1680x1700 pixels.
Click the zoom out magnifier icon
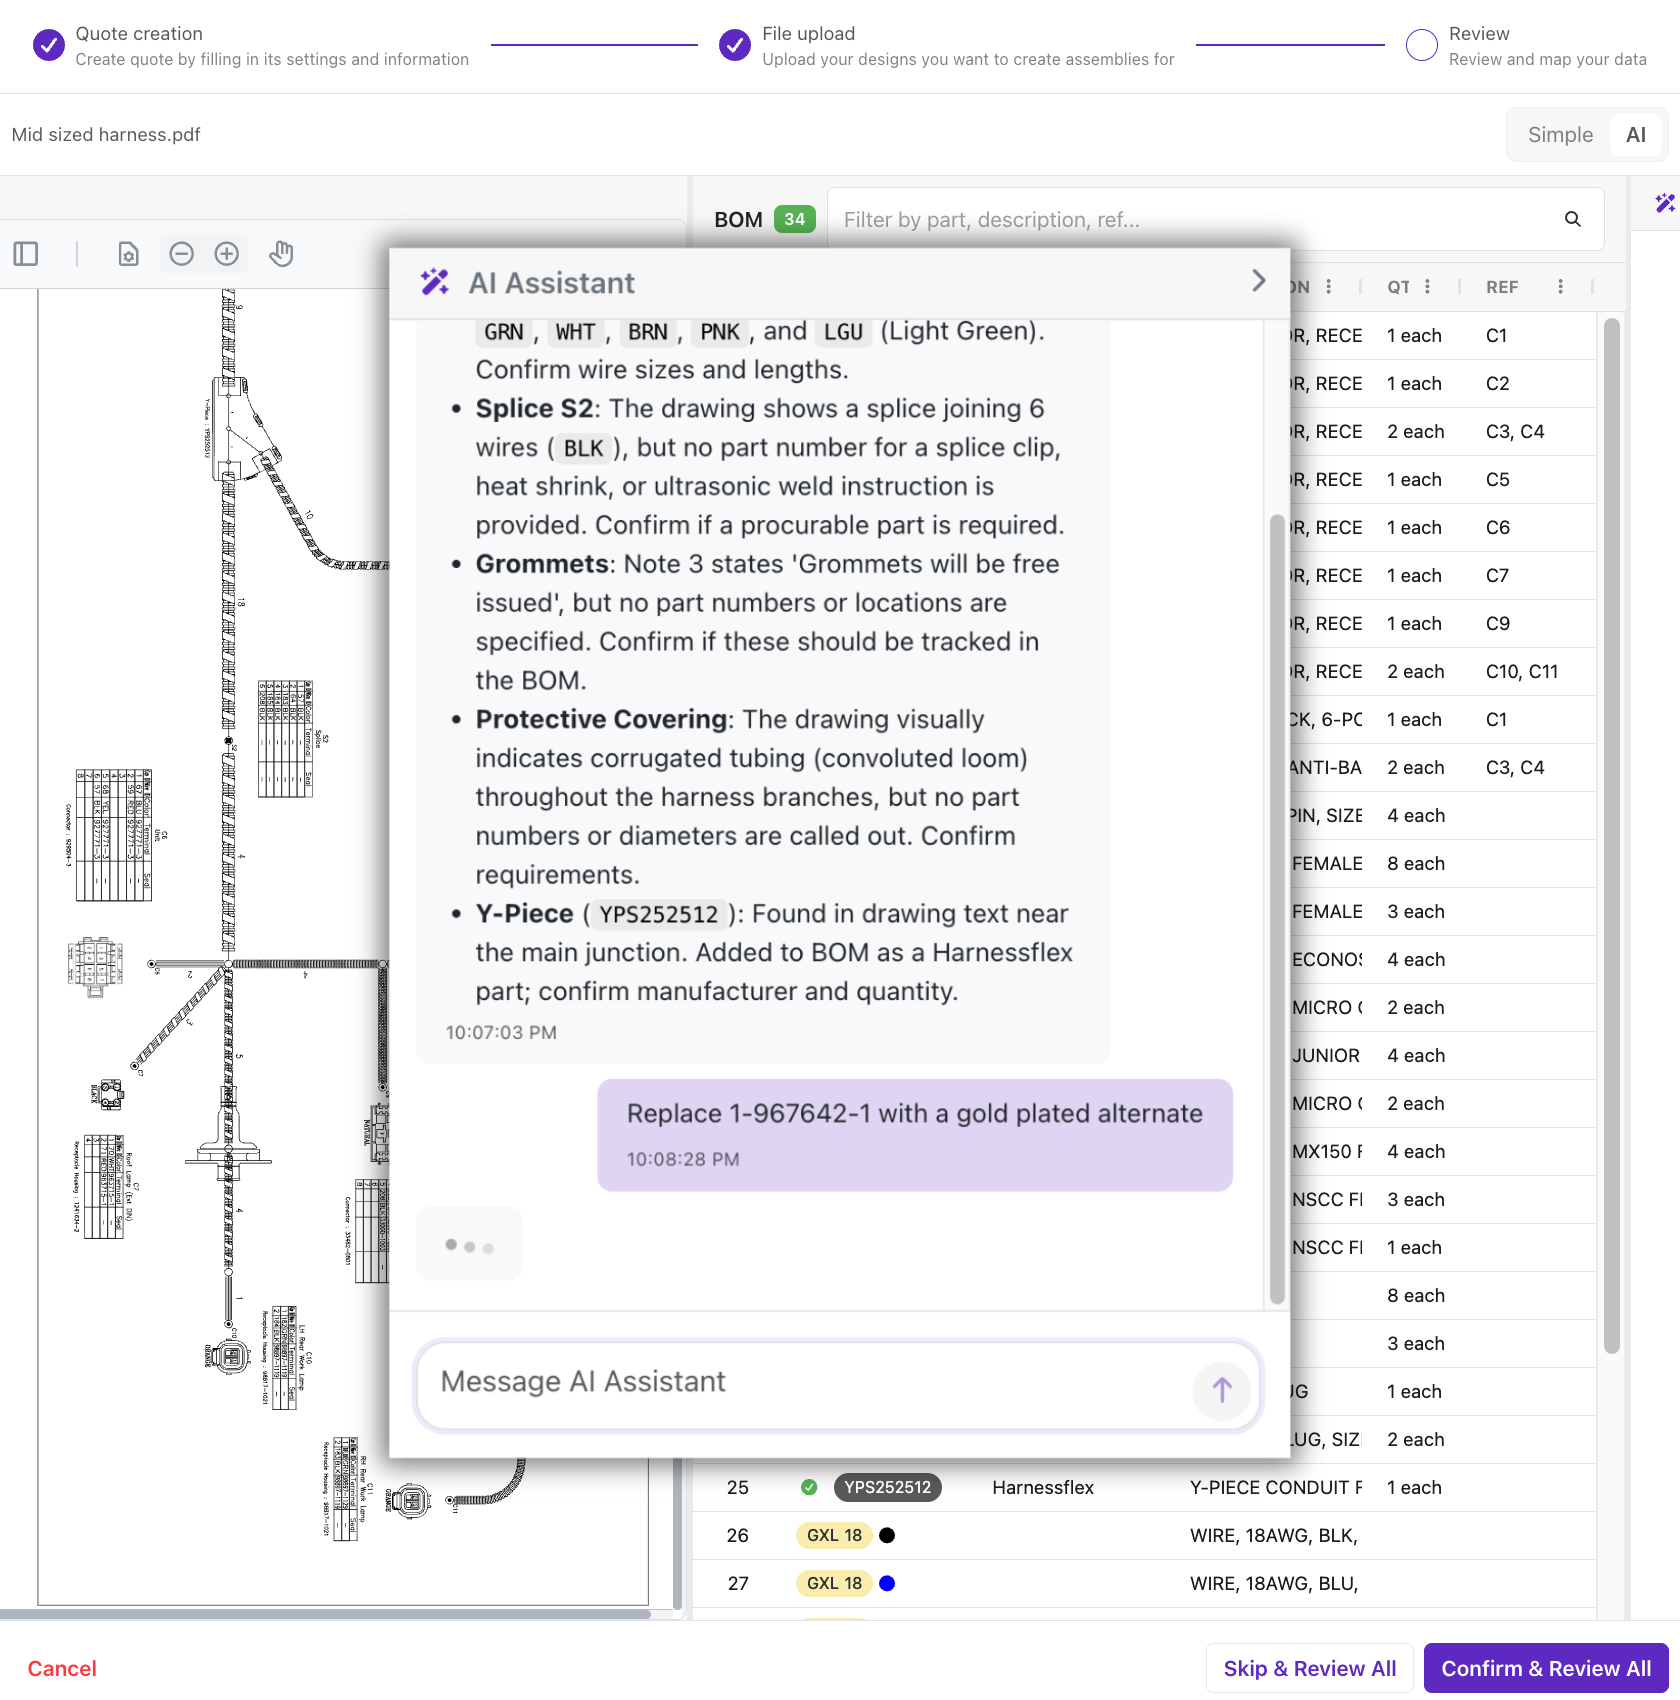(181, 254)
